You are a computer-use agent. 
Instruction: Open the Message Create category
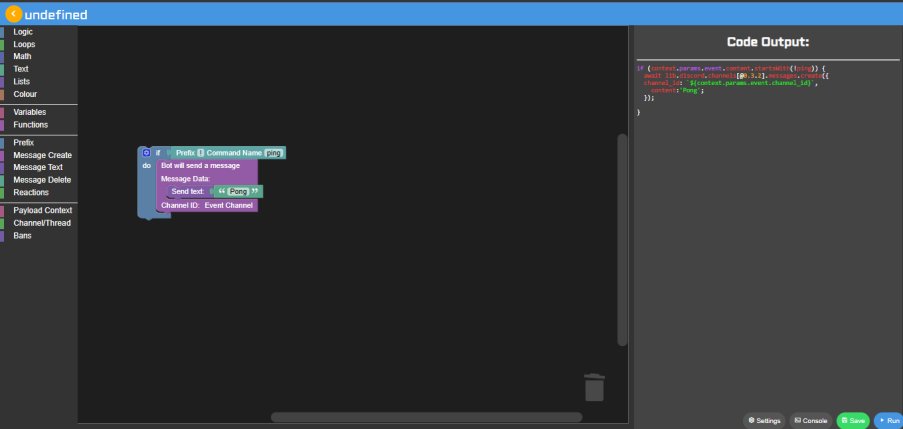(x=43, y=155)
